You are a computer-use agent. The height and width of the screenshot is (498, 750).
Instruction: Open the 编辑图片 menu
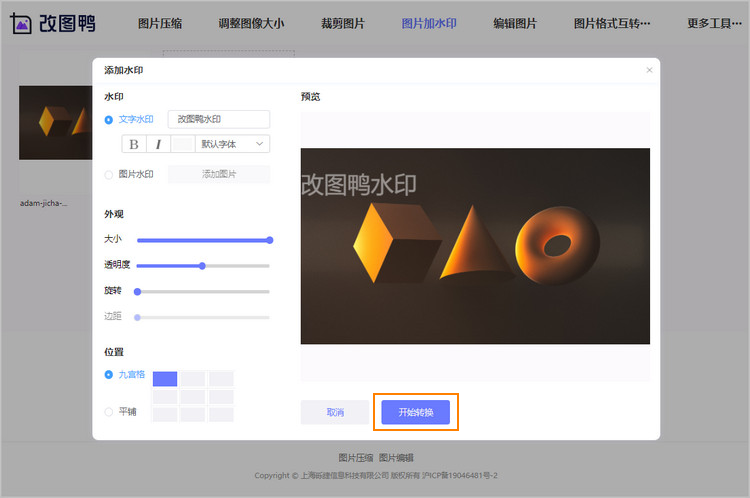pyautogui.click(x=515, y=23)
